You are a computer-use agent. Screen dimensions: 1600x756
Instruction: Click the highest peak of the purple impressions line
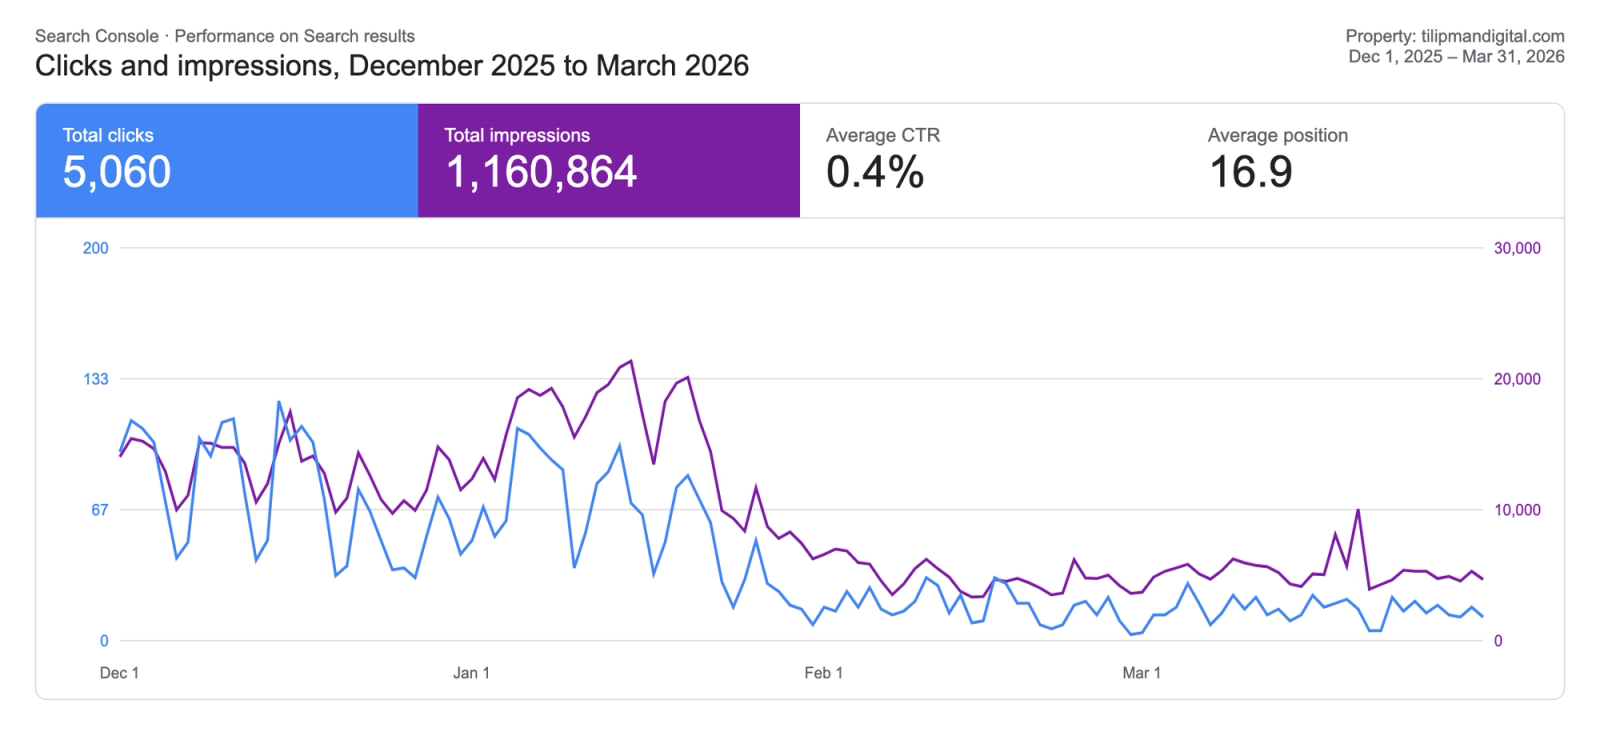point(631,361)
